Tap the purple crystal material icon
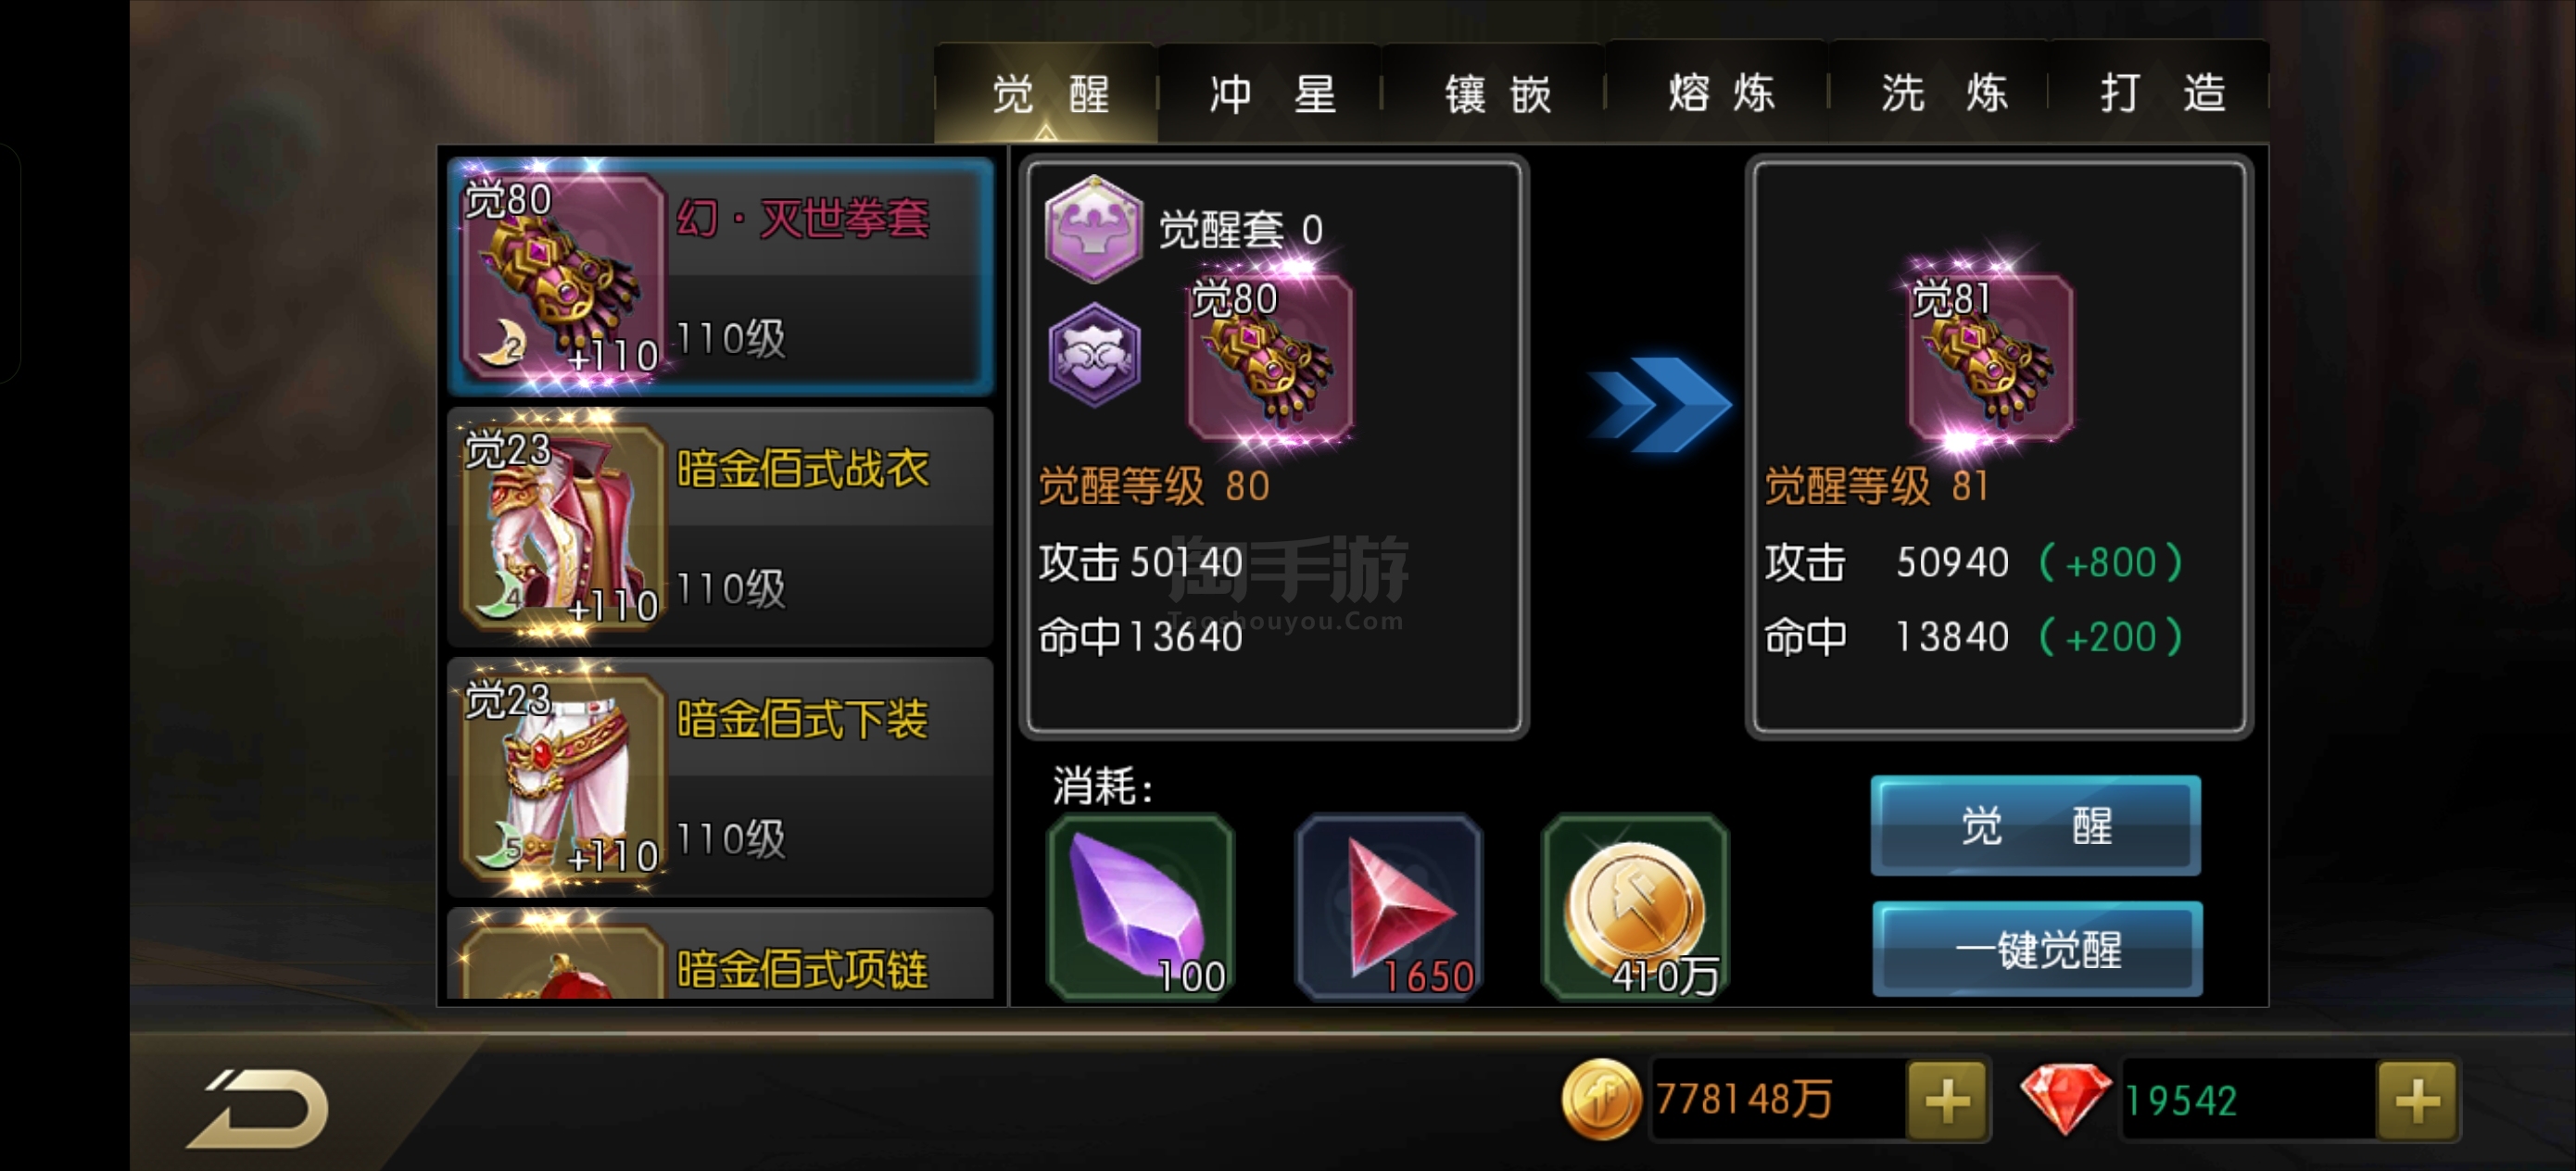Viewport: 2576px width, 1171px height. tap(1140, 907)
